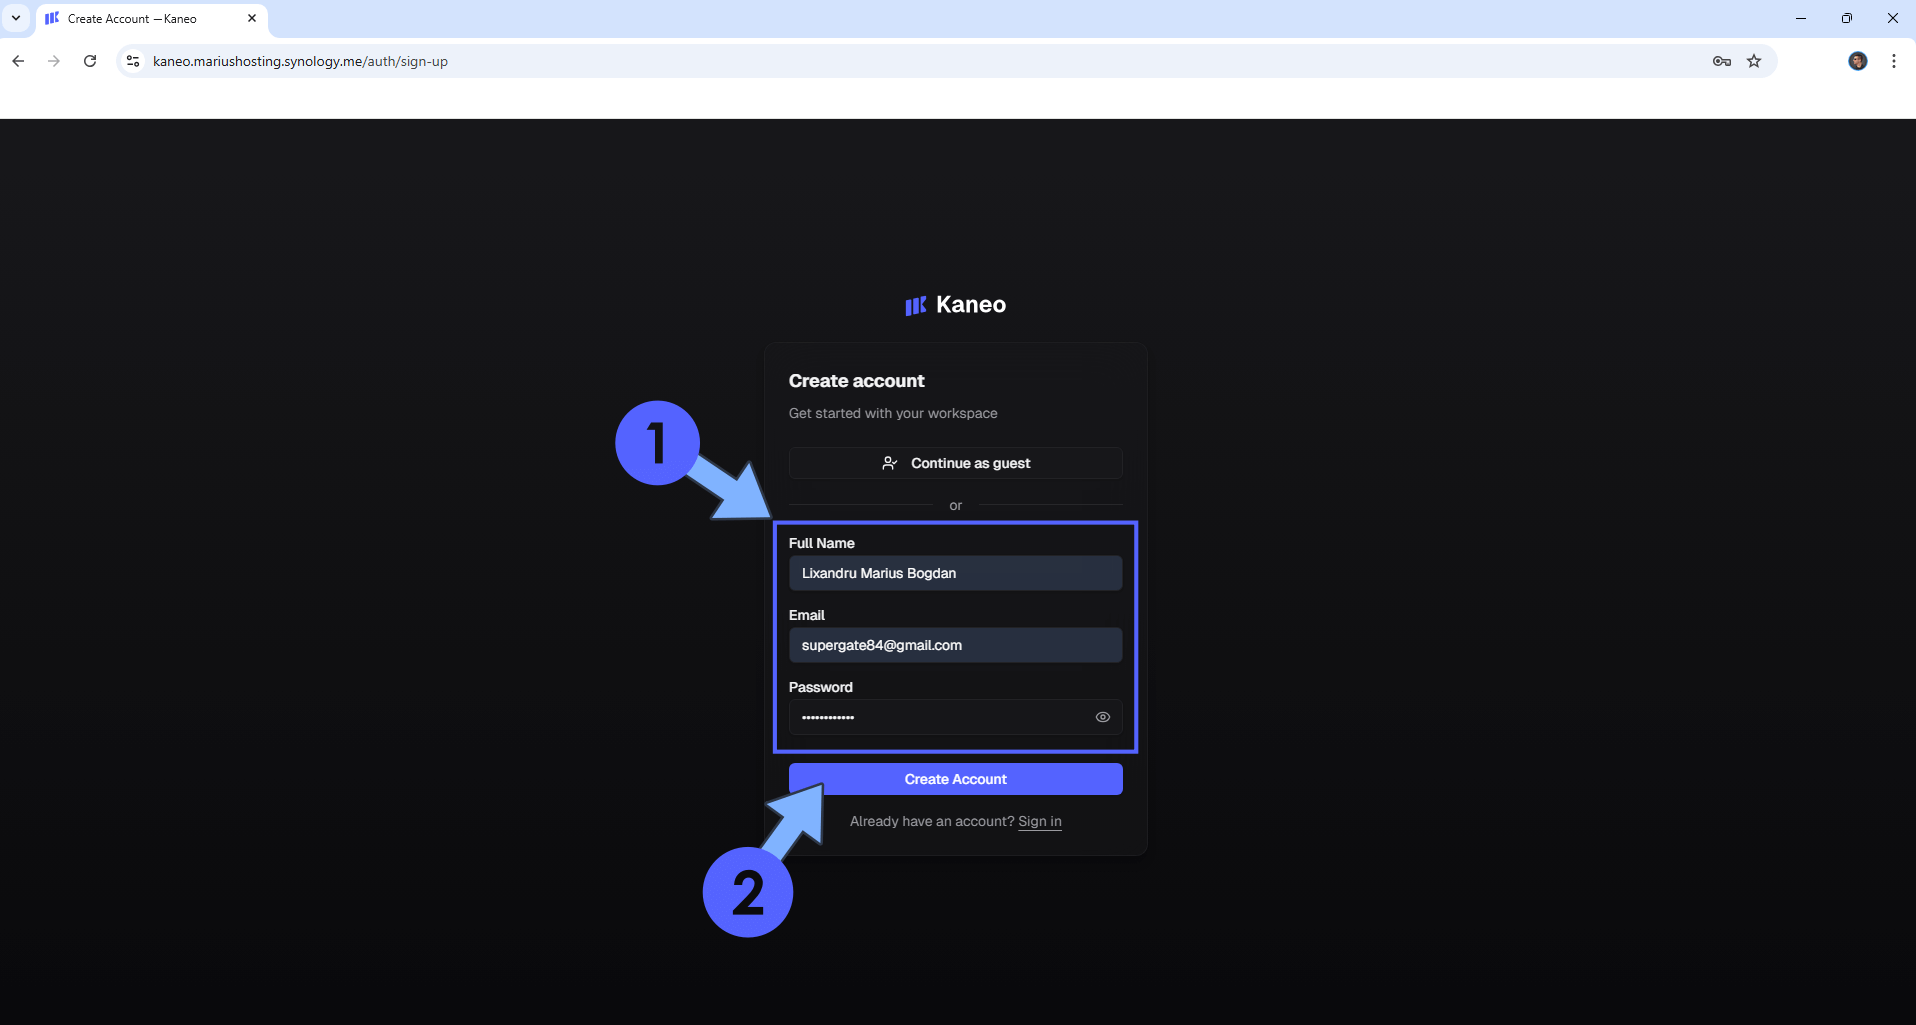Open the tab search chevron

pyautogui.click(x=15, y=18)
